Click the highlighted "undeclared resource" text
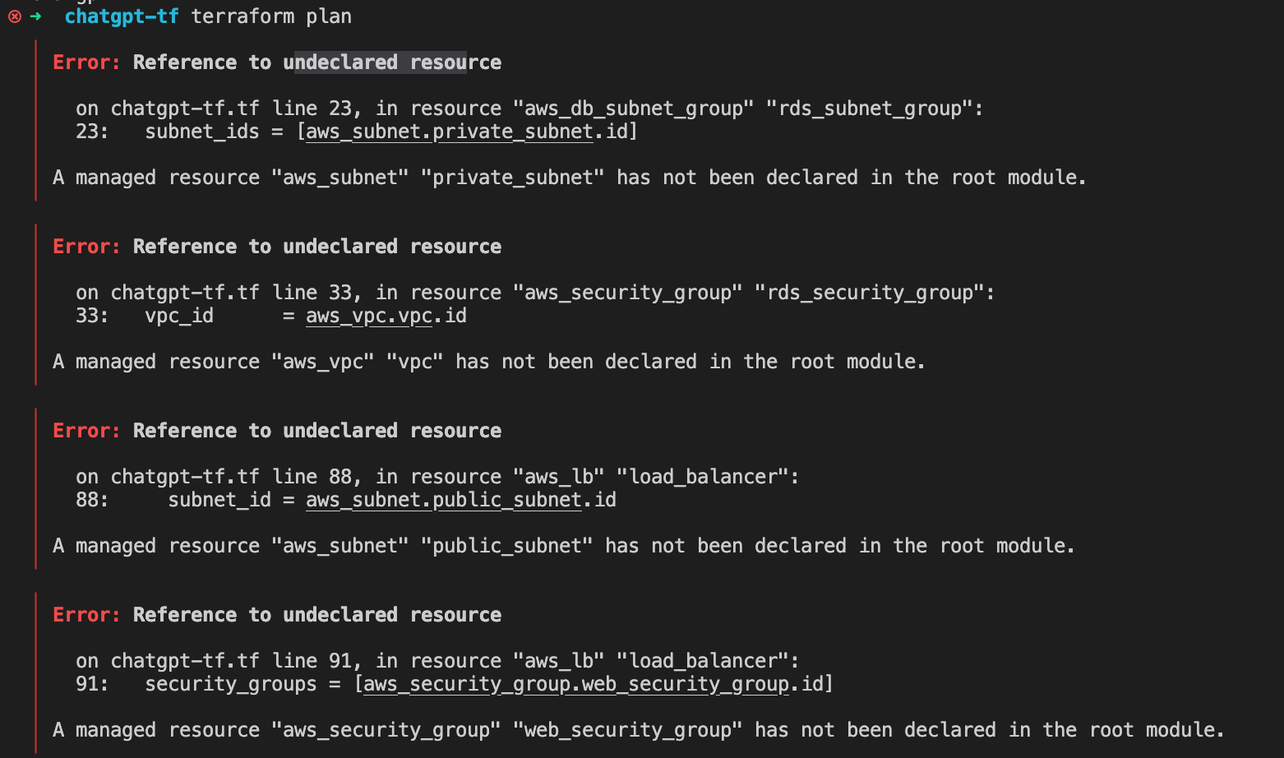 click(x=392, y=62)
